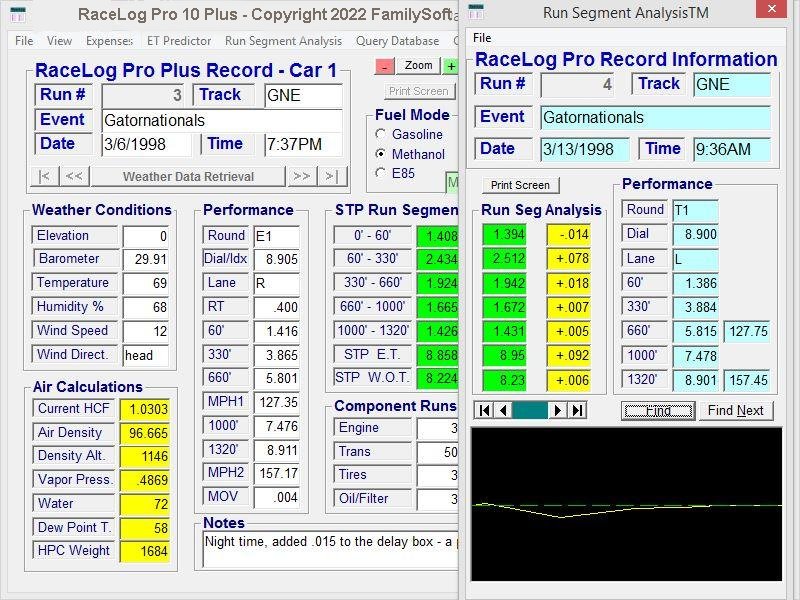800x600 pixels.
Task: Click the Weather Data Retrieval button
Action: tap(188, 177)
